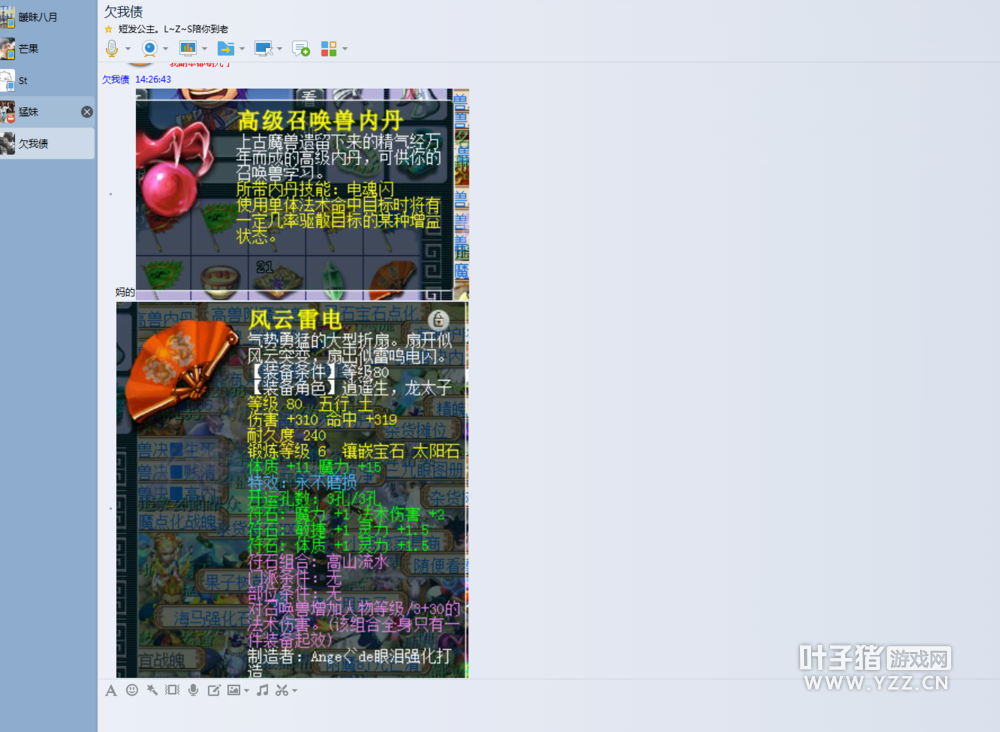Start a voice call with the microphone icon

(x=112, y=48)
